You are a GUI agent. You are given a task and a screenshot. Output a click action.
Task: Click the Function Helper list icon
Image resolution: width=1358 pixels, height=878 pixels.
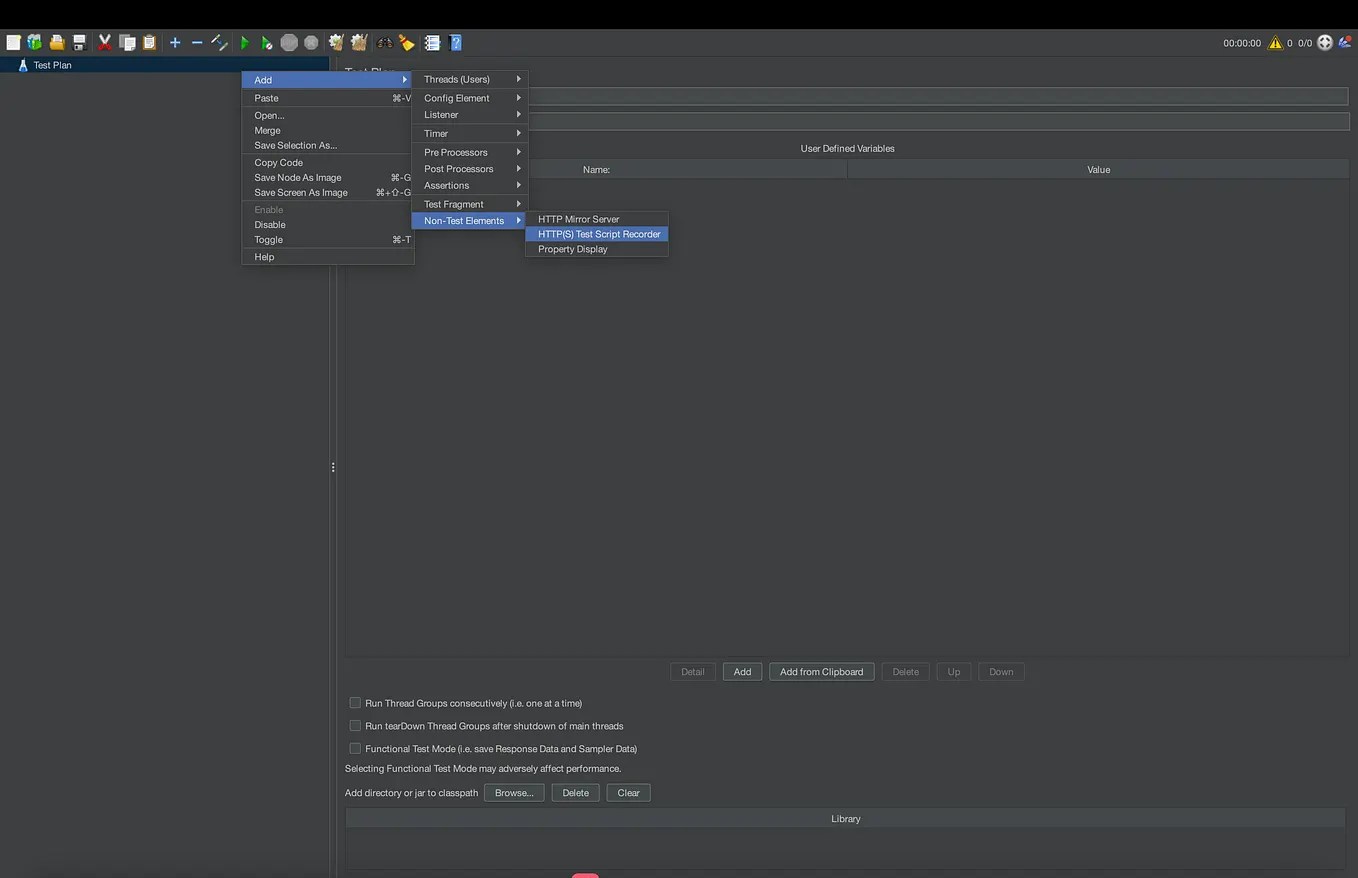coord(432,43)
